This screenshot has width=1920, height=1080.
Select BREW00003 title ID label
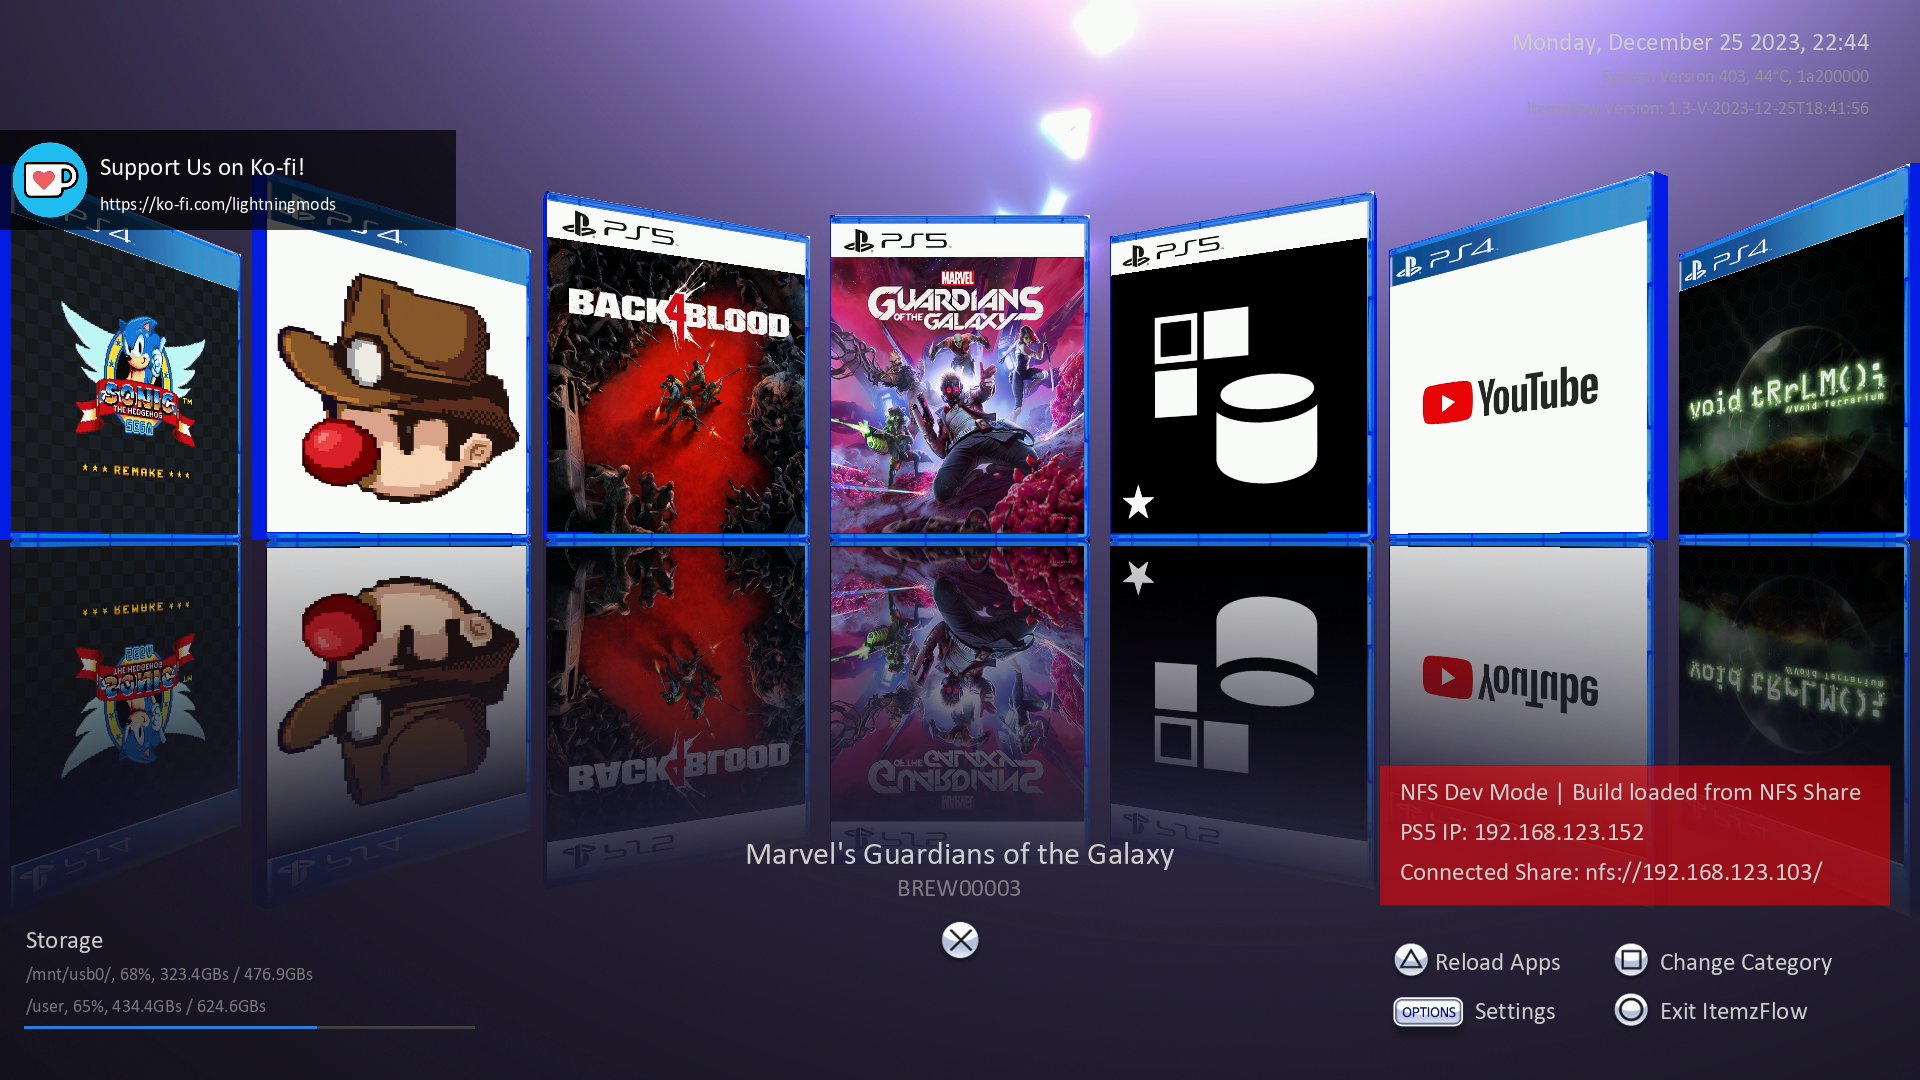[x=959, y=886]
